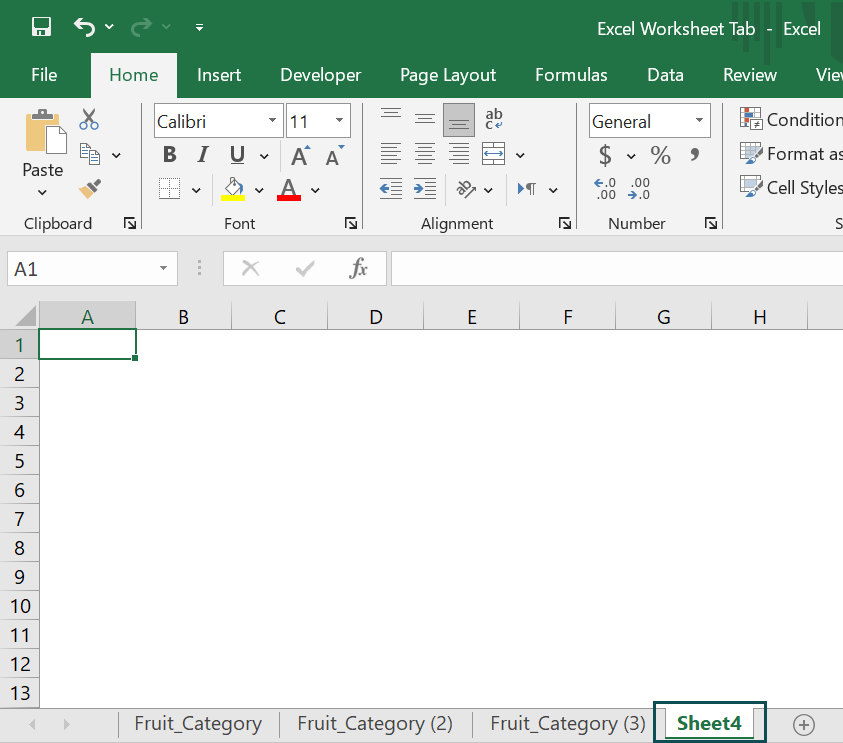The image size is (843, 743).
Task: Click the Increase Font Size icon
Action: 299,155
